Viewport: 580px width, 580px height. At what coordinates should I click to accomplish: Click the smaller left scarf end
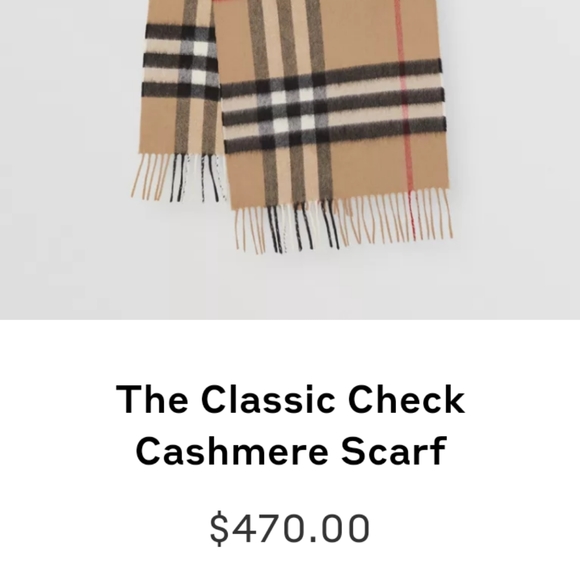179,100
